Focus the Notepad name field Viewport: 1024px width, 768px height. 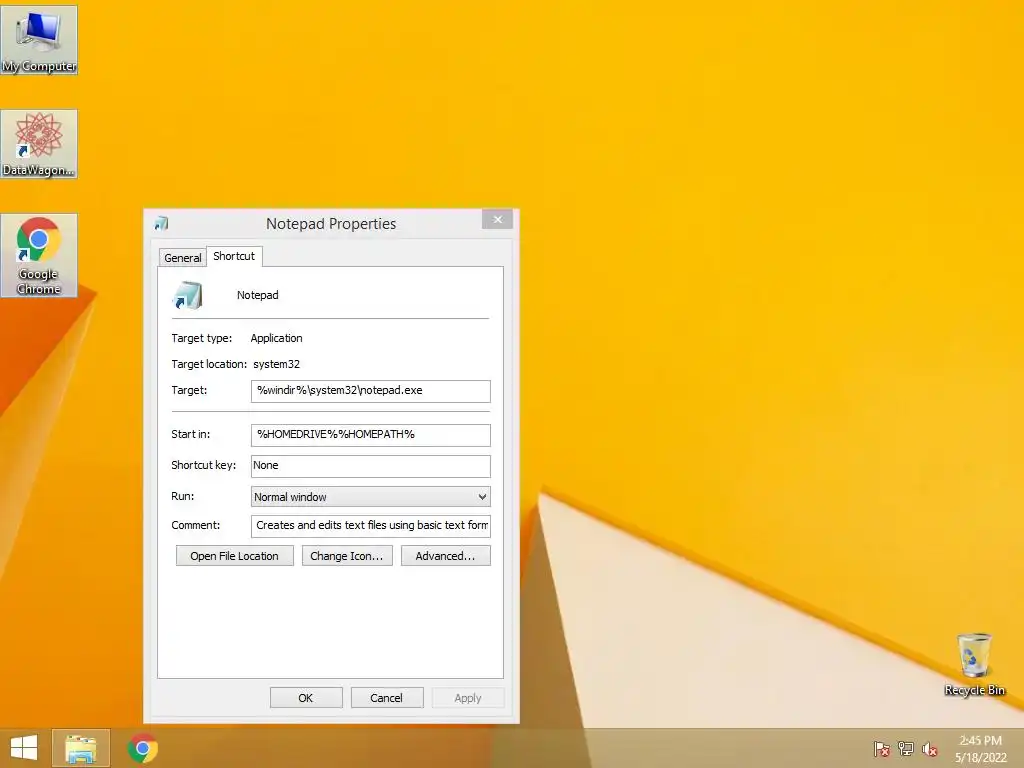pos(257,295)
